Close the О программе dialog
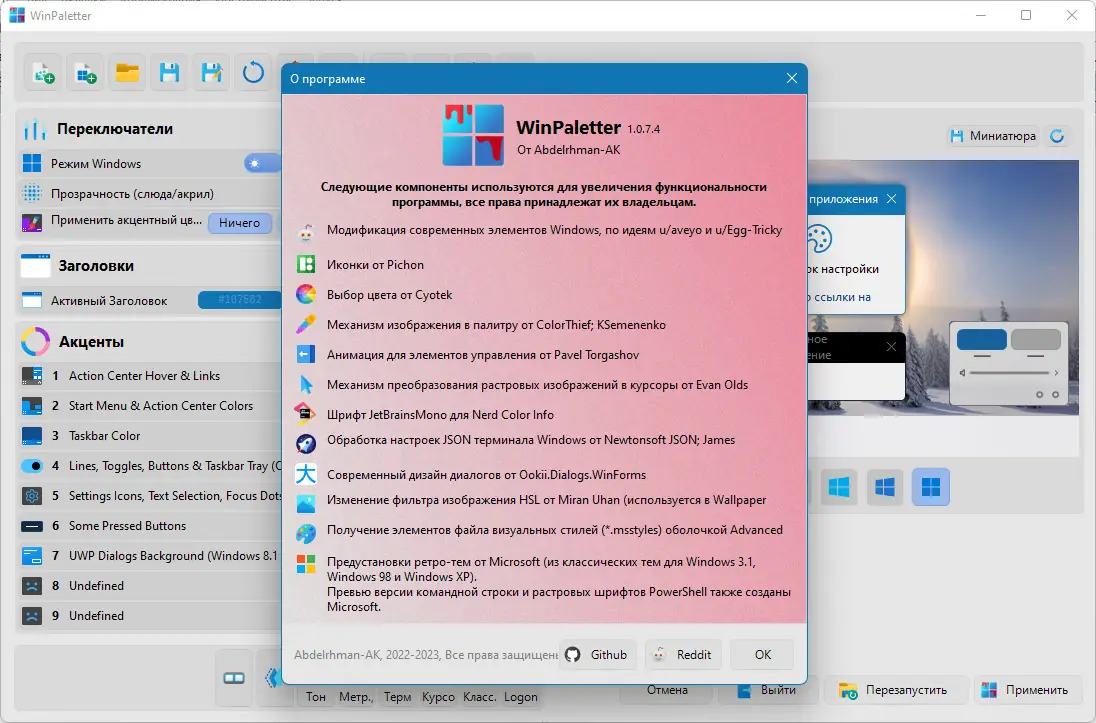Image resolution: width=1096 pixels, height=723 pixels. click(x=791, y=78)
